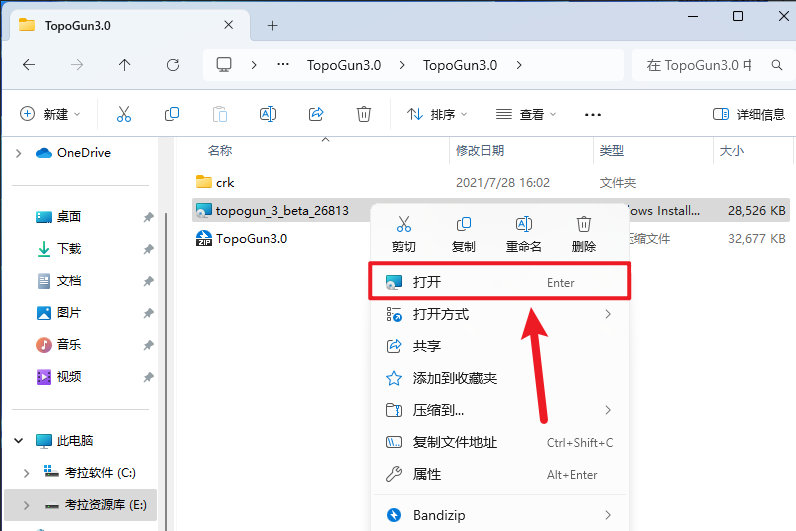This screenshot has height=531, width=796.
Task: Open OneDrive in the sidebar
Action: click(74, 153)
